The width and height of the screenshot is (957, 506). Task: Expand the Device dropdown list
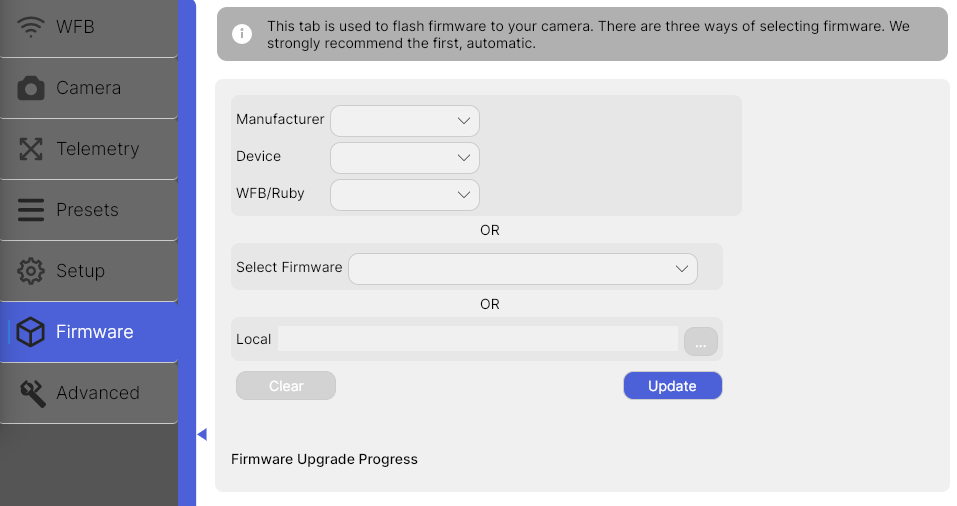tap(405, 158)
